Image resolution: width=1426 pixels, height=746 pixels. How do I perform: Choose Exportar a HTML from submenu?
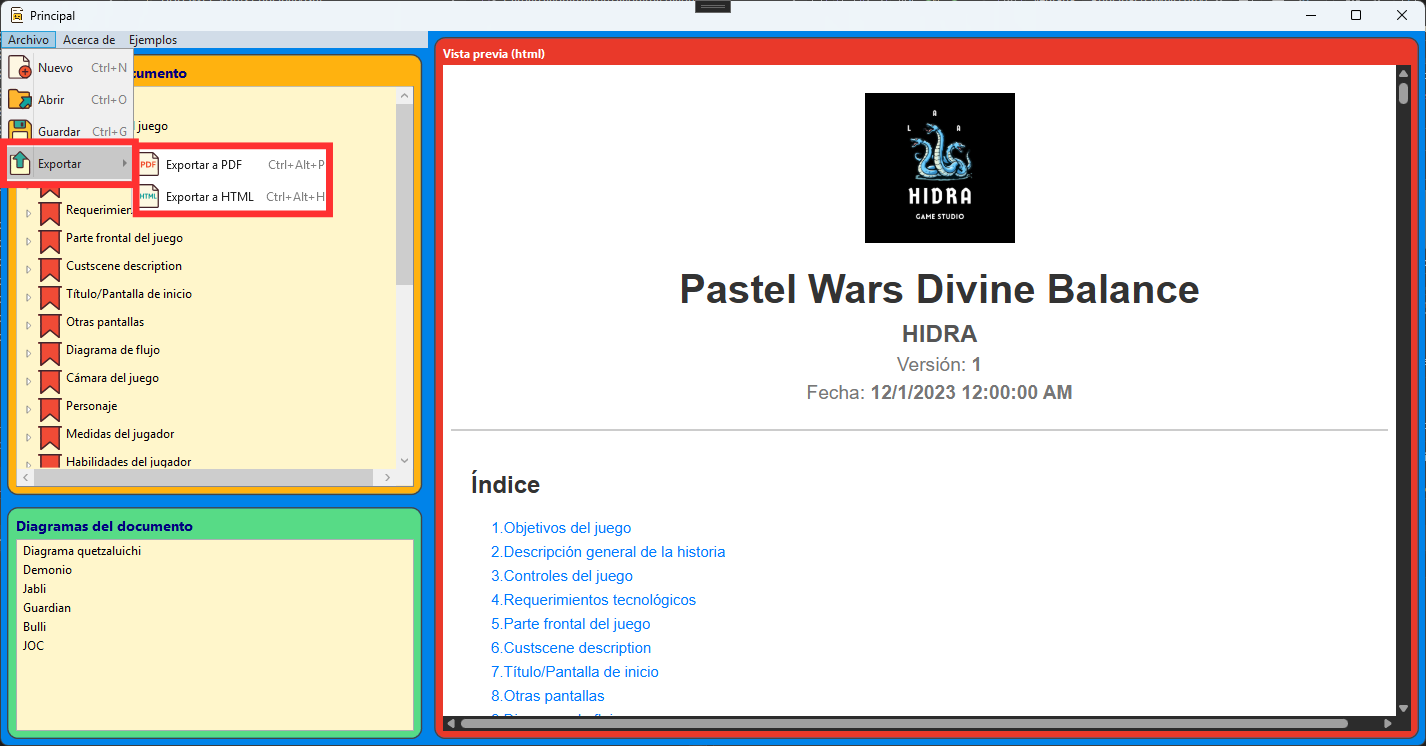point(210,197)
